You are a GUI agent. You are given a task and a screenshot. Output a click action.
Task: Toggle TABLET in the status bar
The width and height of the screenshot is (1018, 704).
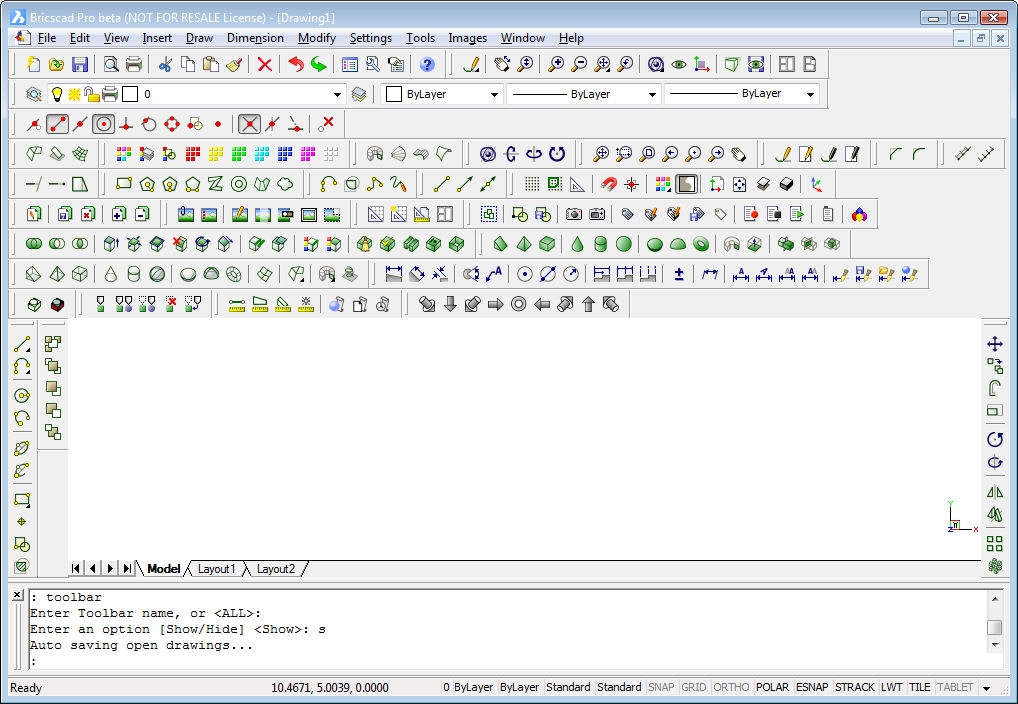point(955,687)
